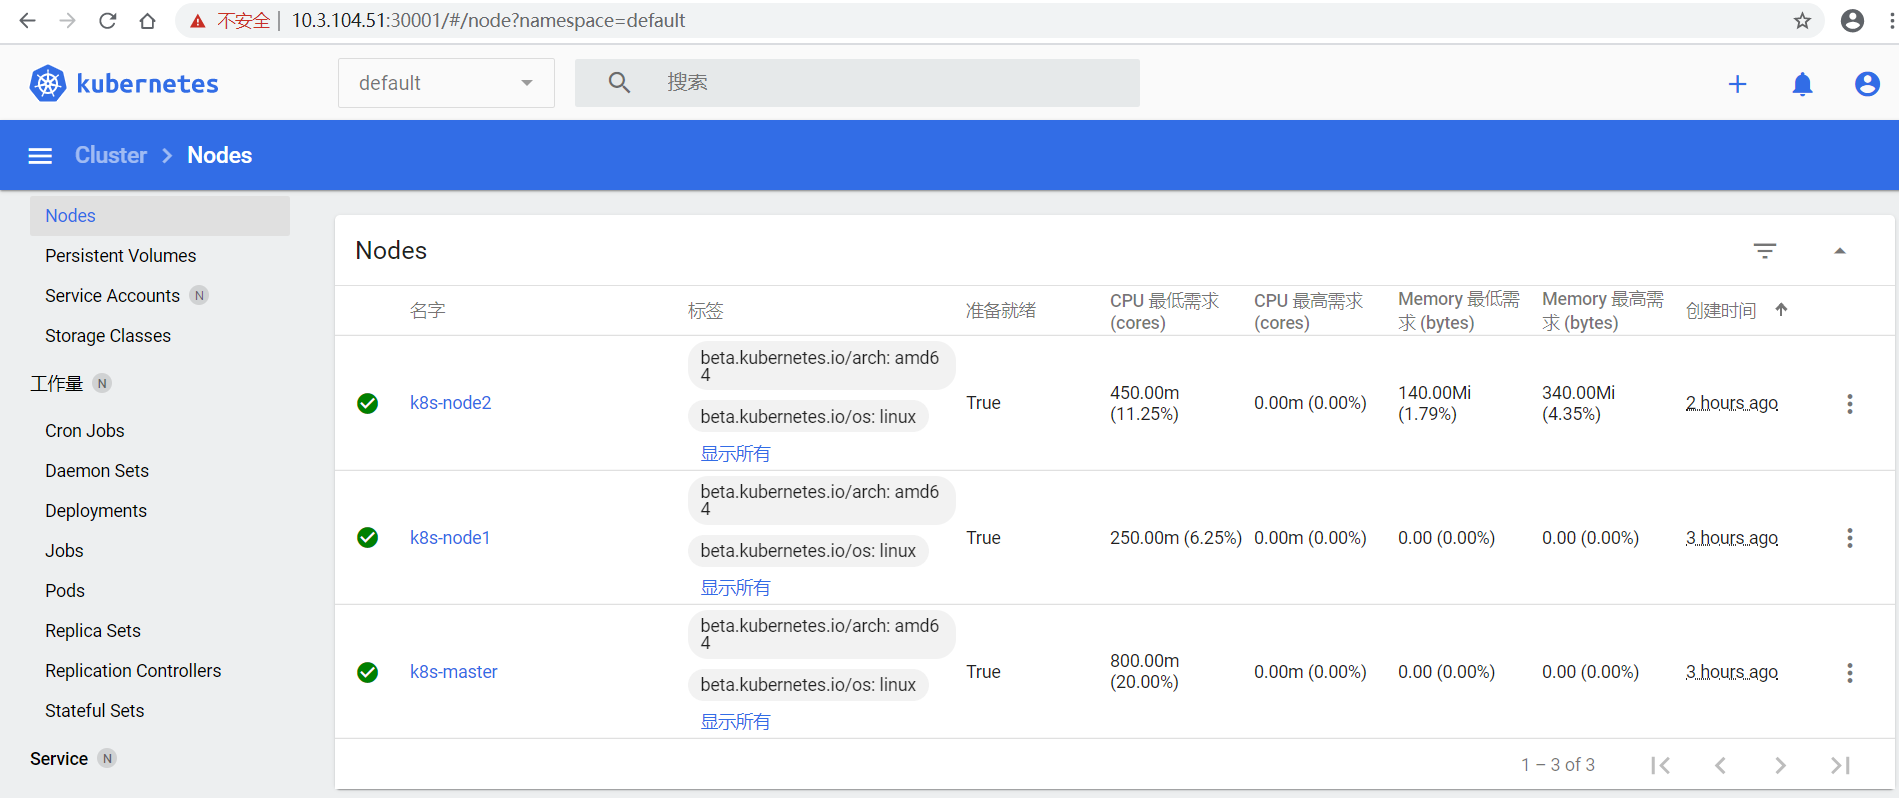
Task: Select Persistent Volumes in sidebar
Action: pyautogui.click(x=120, y=256)
